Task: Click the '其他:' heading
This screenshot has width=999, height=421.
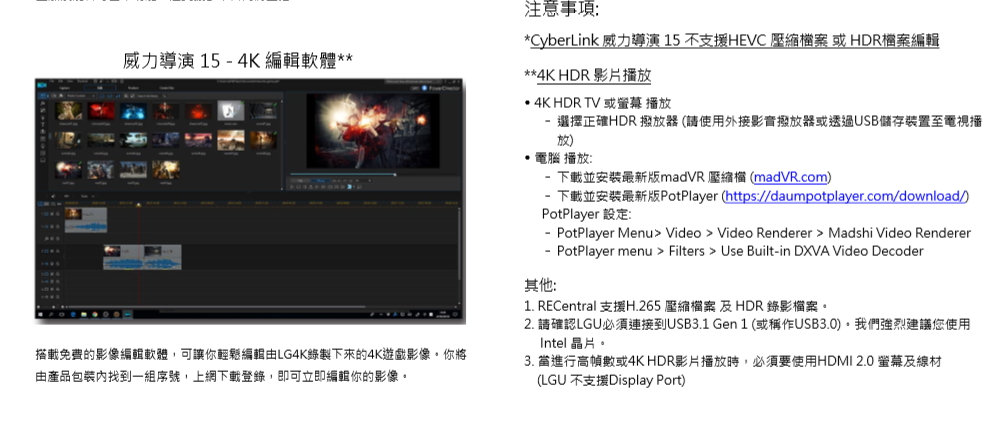Action: [x=540, y=285]
